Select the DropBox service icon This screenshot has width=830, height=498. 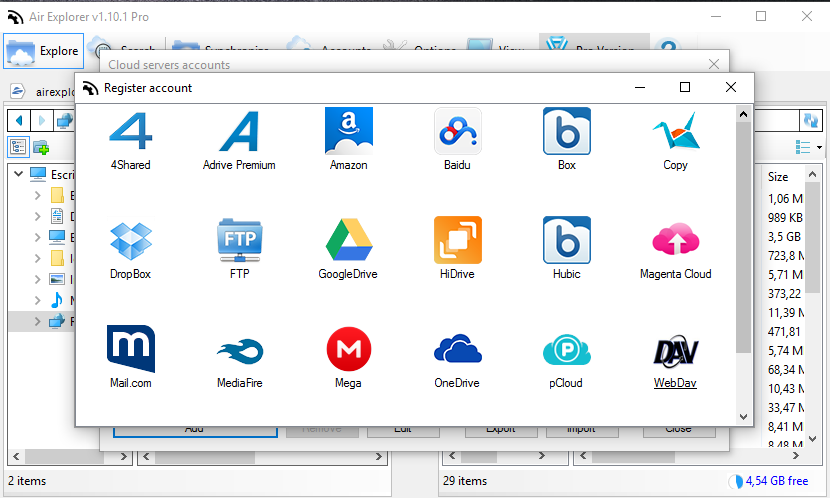[x=130, y=240]
